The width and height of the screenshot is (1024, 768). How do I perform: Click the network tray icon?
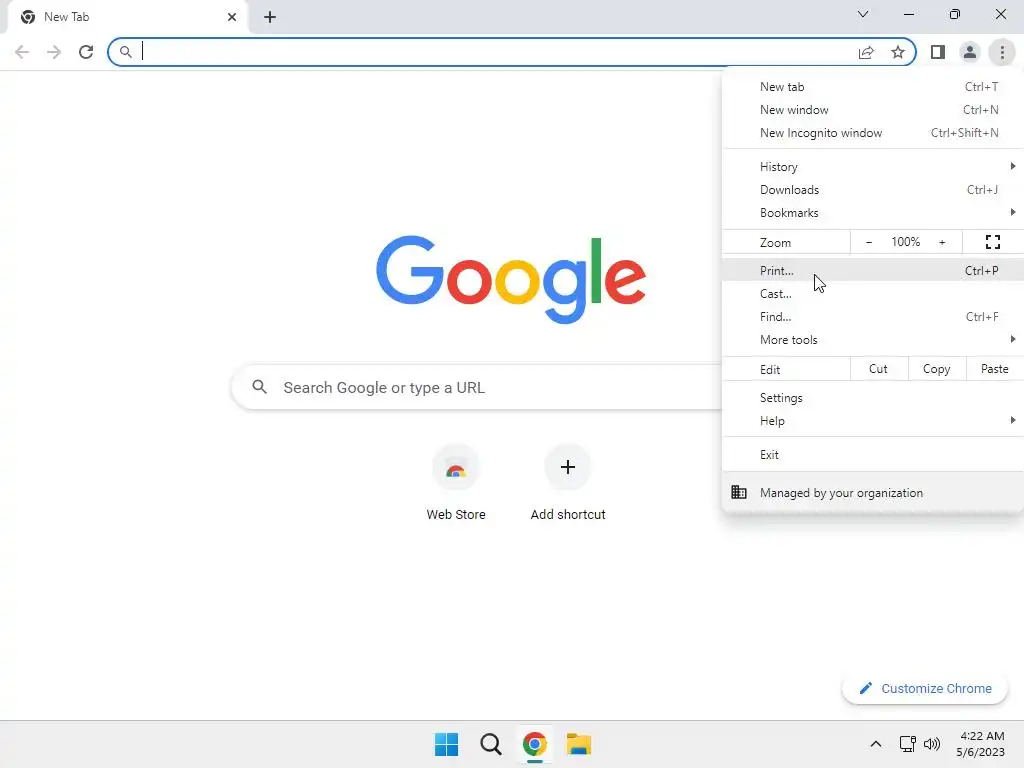[x=907, y=744]
